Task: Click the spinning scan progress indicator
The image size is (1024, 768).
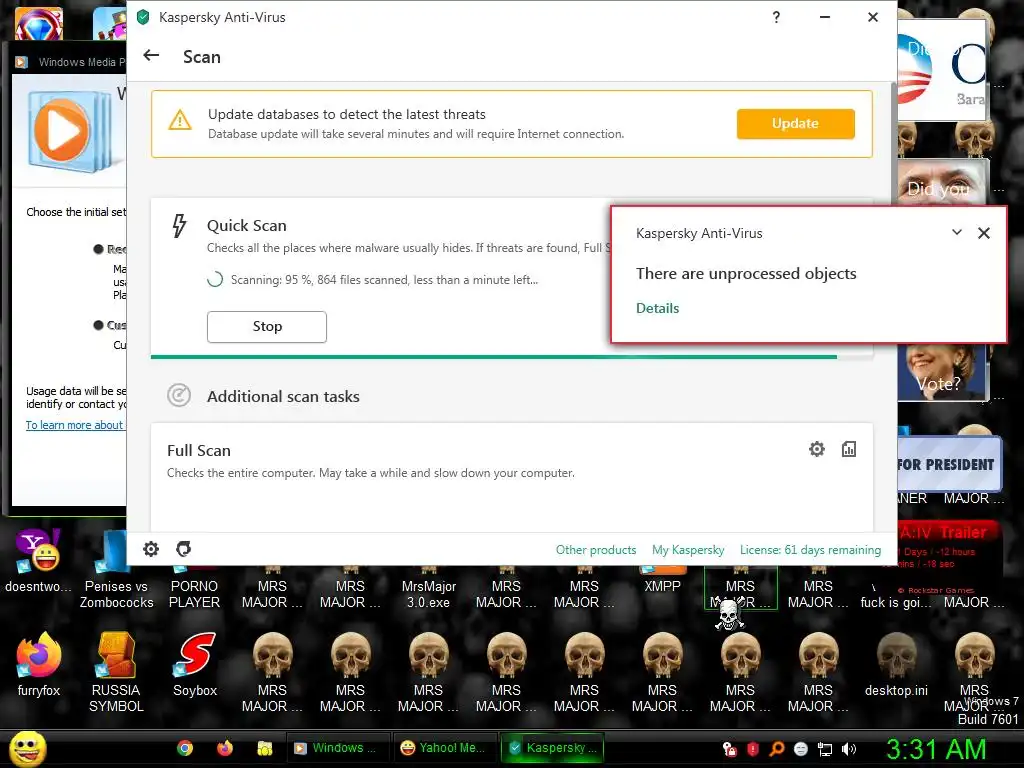Action: click(x=215, y=280)
